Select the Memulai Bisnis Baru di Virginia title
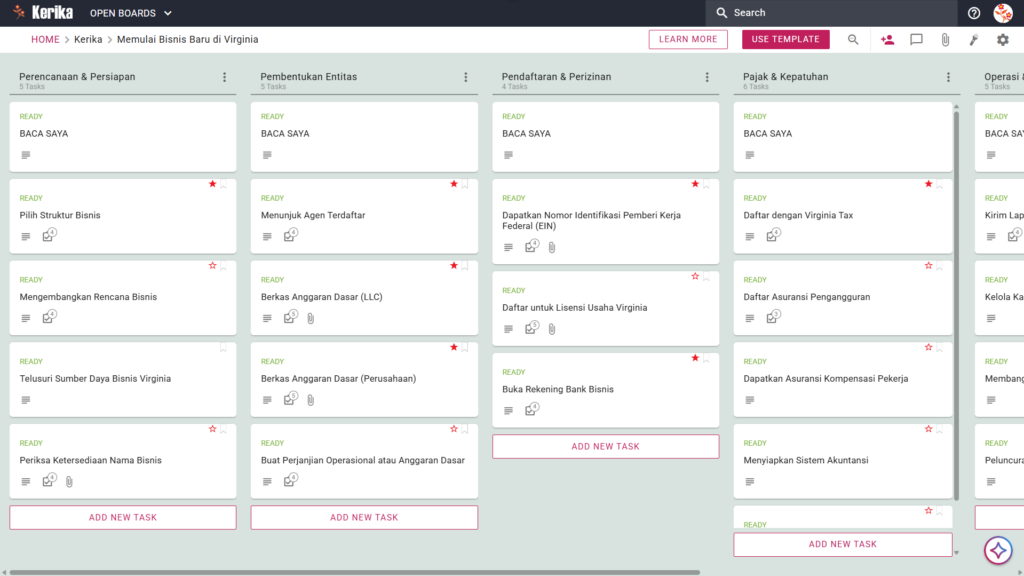This screenshot has width=1024, height=576. pyautogui.click(x=187, y=39)
